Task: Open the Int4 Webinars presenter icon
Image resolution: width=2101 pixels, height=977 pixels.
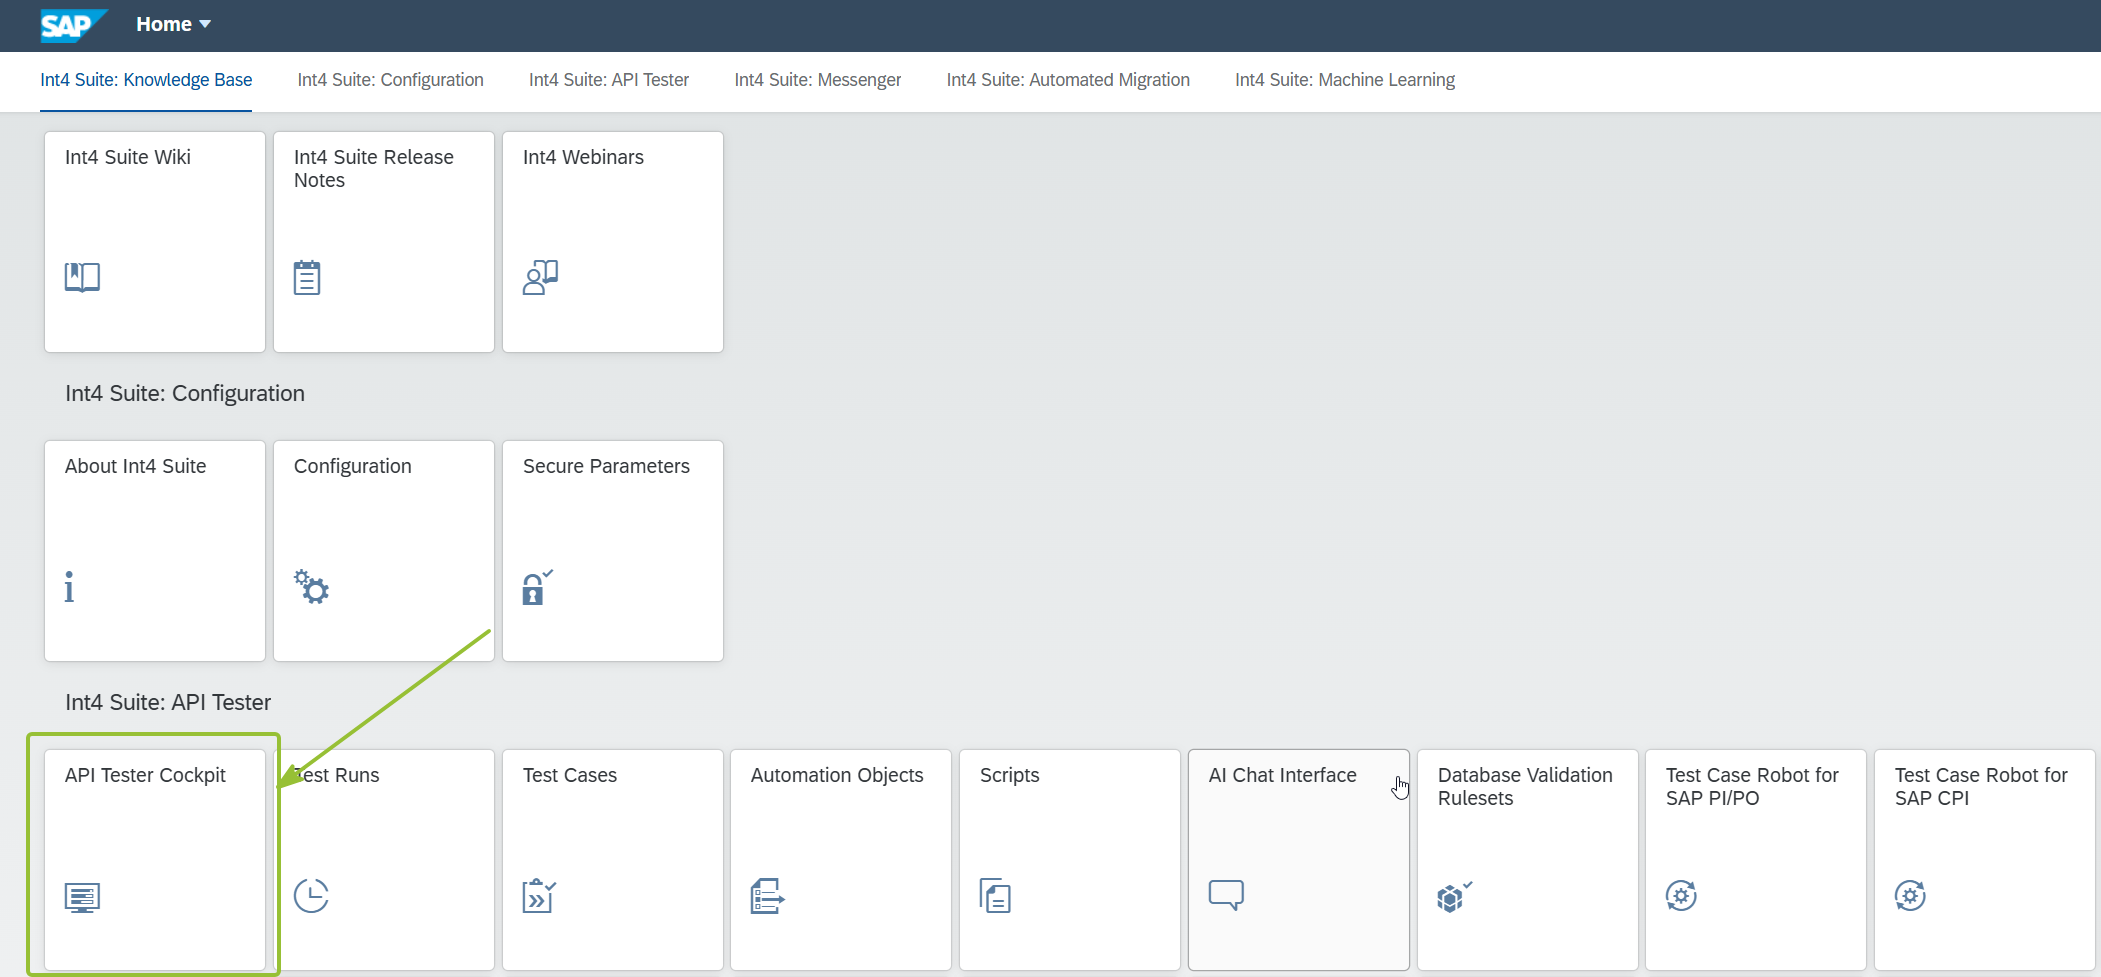Action: click(540, 277)
